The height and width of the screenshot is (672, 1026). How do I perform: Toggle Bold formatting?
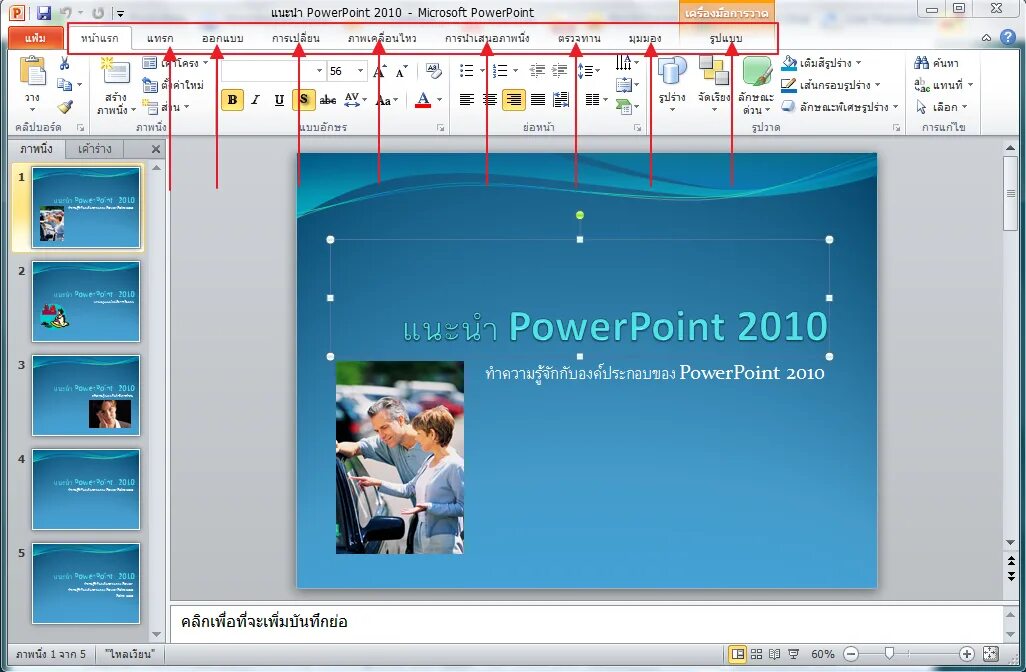click(x=232, y=99)
